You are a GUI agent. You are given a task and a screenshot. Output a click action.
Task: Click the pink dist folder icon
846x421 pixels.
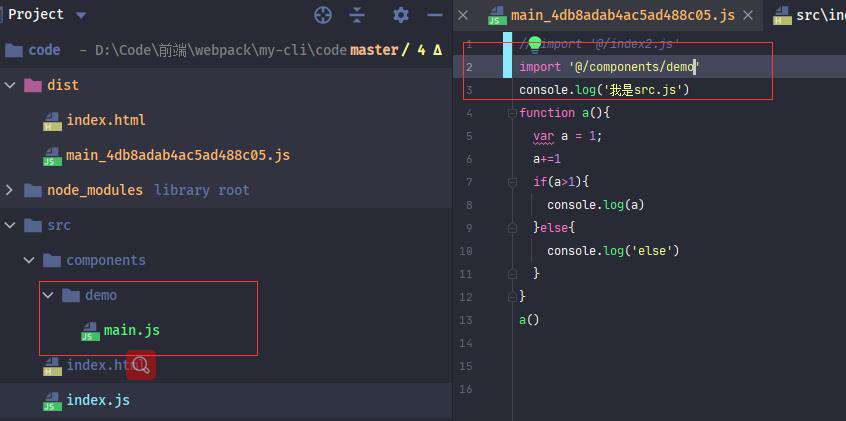pos(33,85)
